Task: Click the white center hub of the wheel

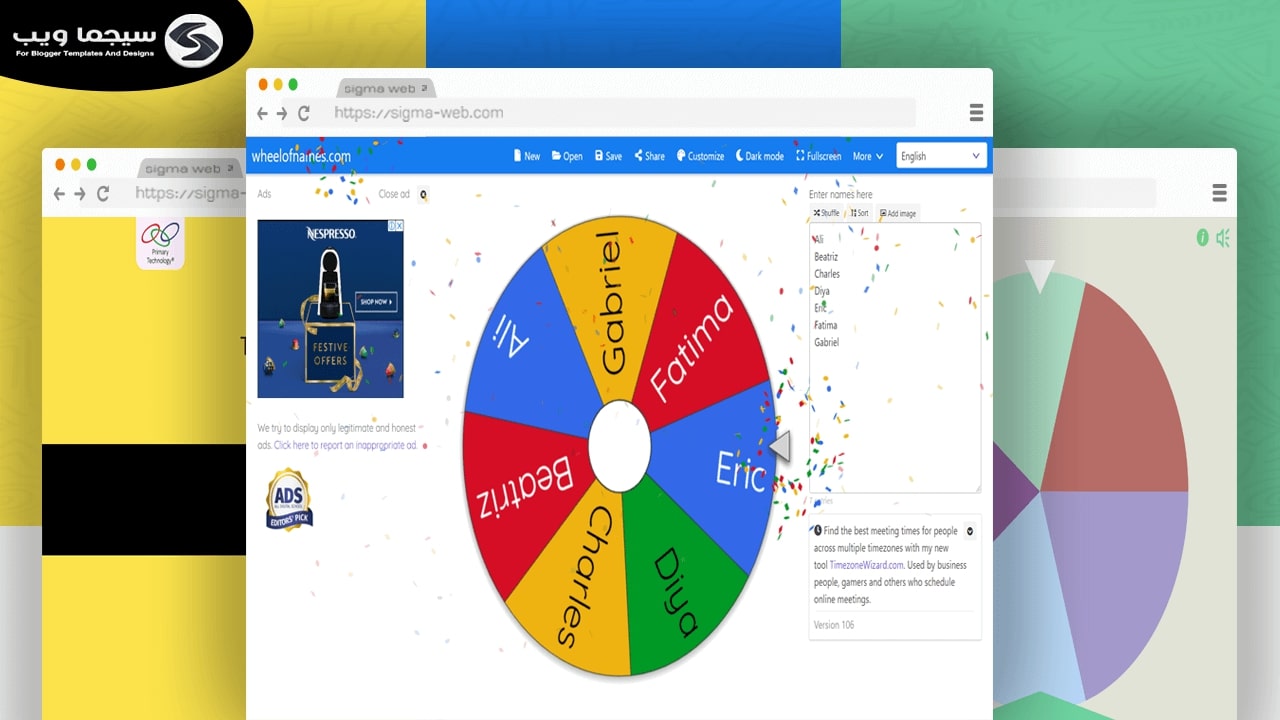Action: [x=619, y=446]
